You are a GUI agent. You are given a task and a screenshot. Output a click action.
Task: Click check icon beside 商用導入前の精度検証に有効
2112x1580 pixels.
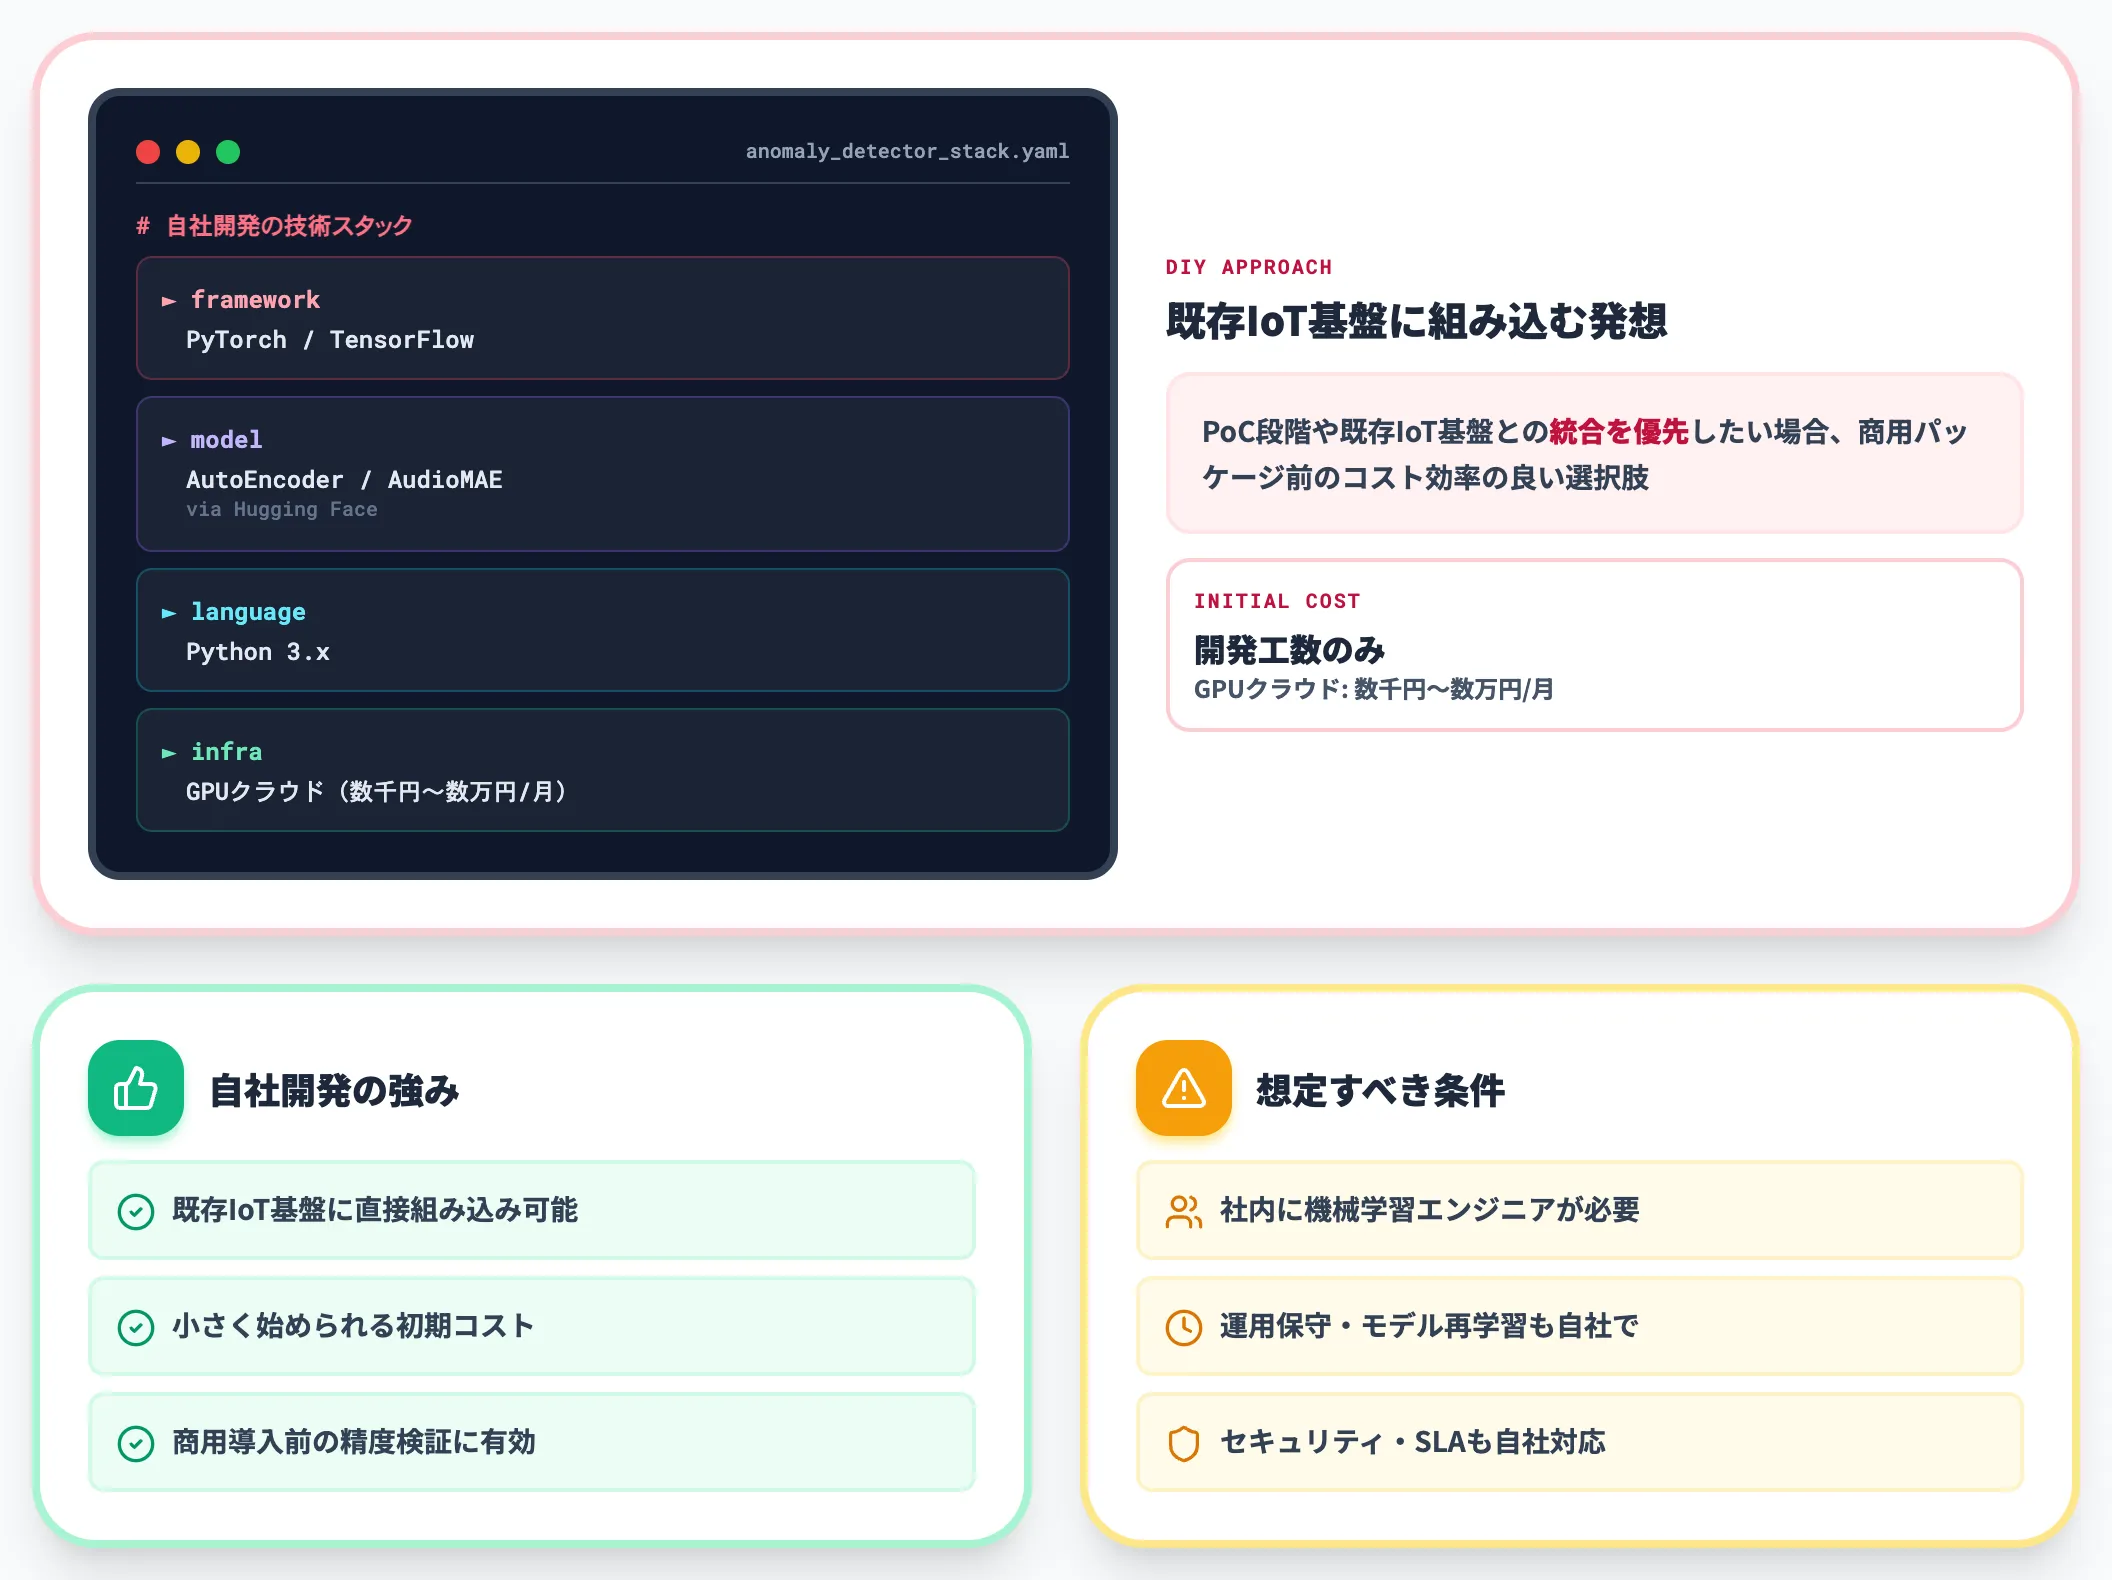[136, 1443]
